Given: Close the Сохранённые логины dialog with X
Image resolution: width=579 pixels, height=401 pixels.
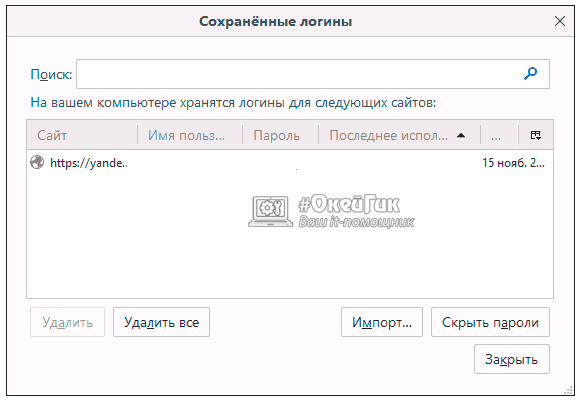Looking at the screenshot, I should pyautogui.click(x=560, y=21).
